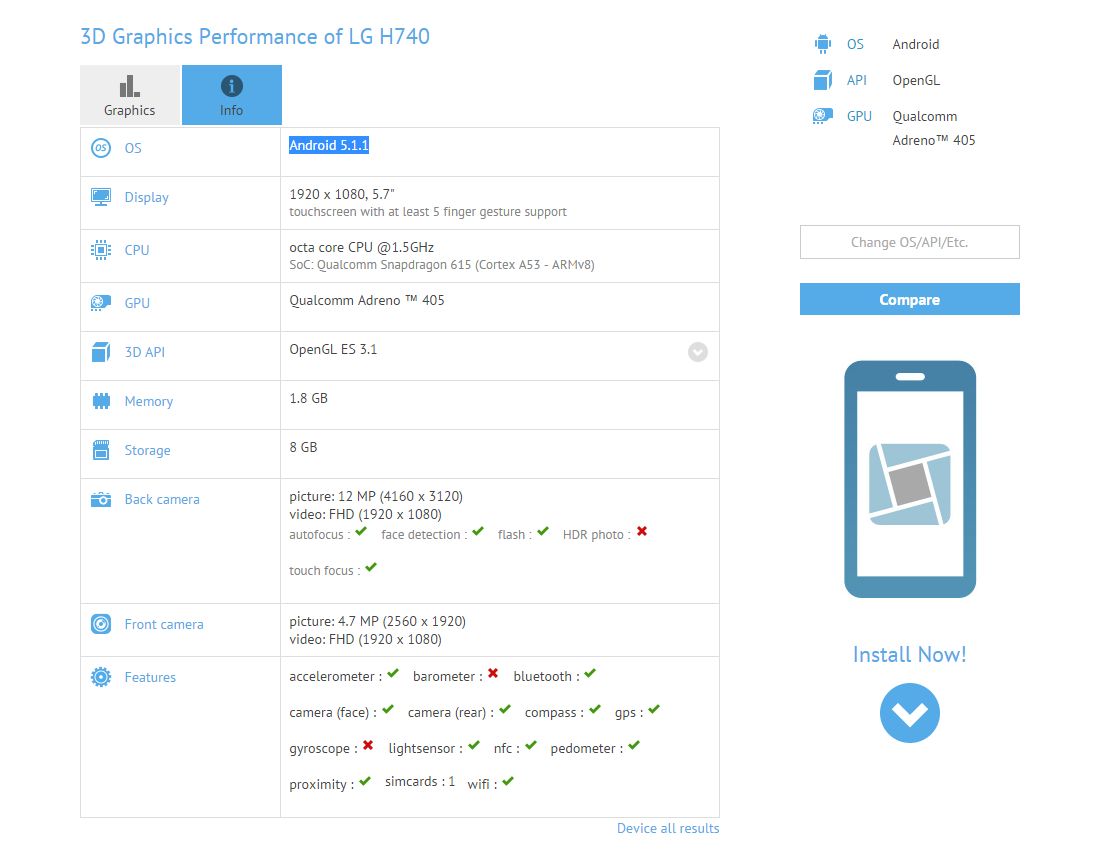
Task: Click the bar chart icon on the Graphics tab
Action: (129, 86)
